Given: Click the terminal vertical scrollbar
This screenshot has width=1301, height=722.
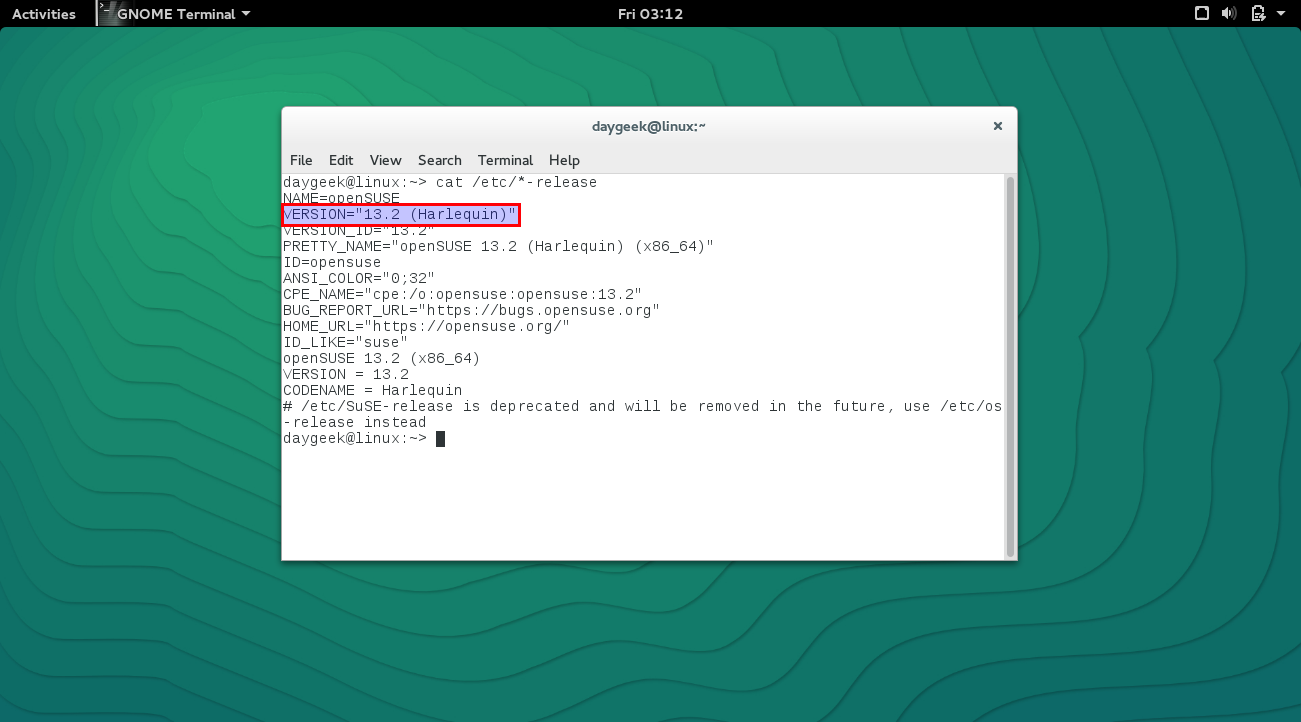Looking at the screenshot, I should pyautogui.click(x=1010, y=366).
